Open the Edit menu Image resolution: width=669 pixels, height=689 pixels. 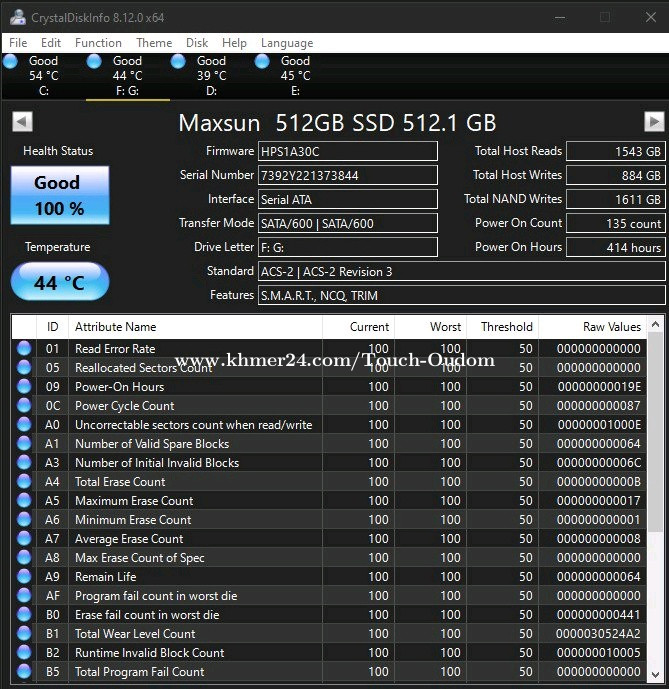[51, 43]
